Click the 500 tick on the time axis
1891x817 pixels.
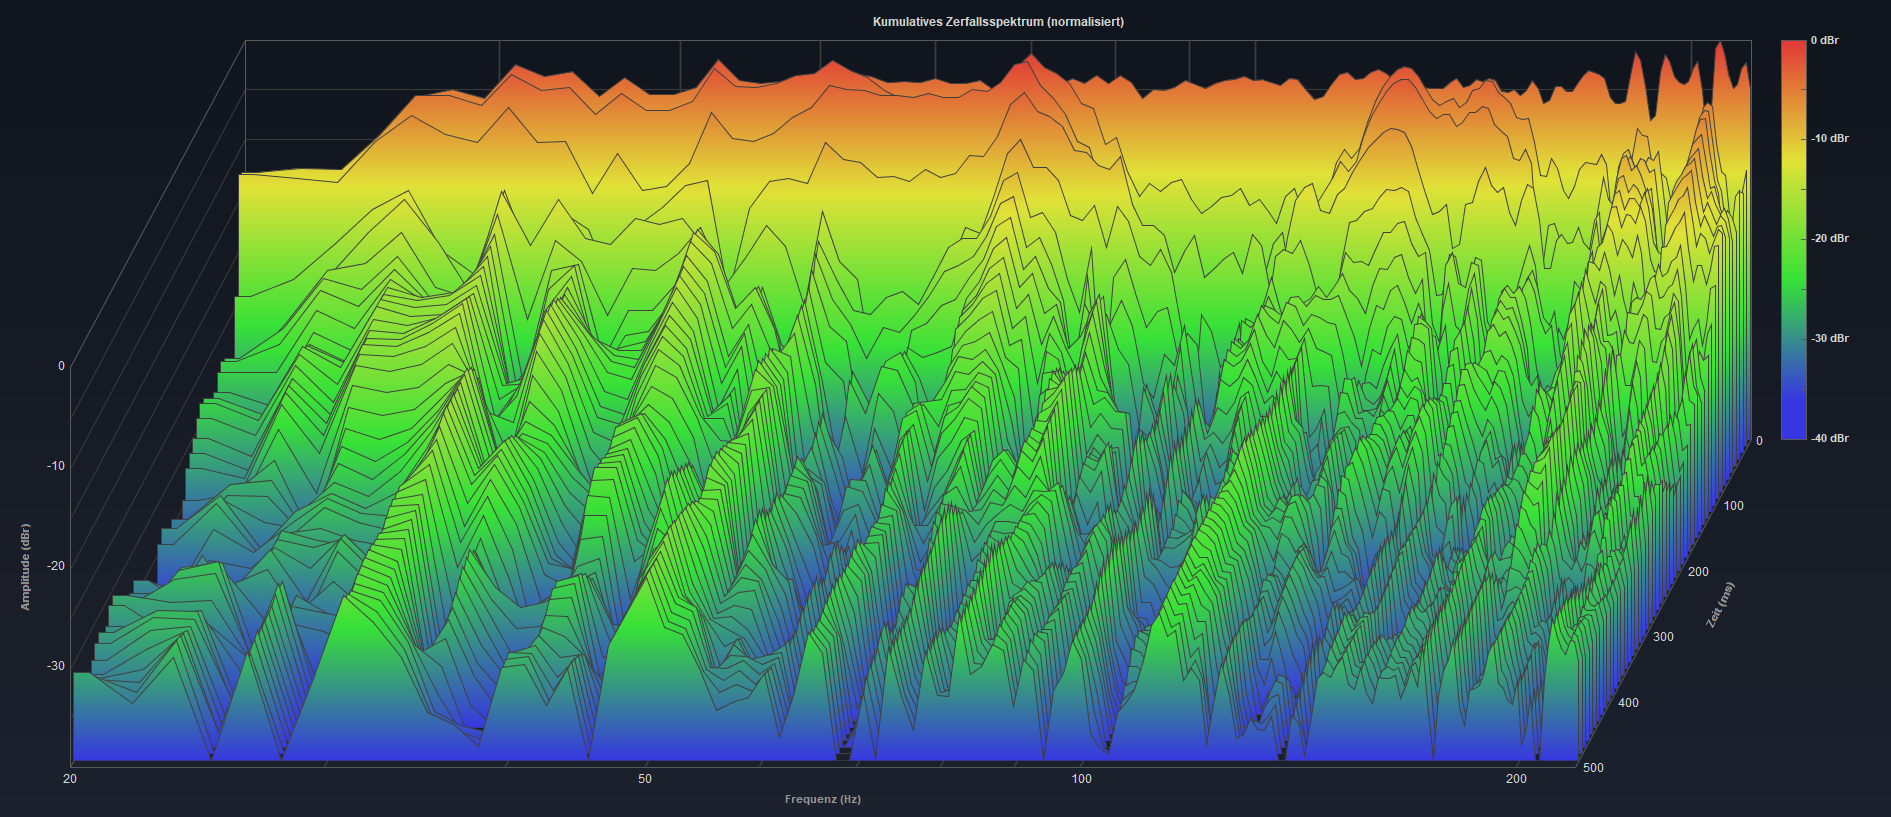pos(1593,768)
